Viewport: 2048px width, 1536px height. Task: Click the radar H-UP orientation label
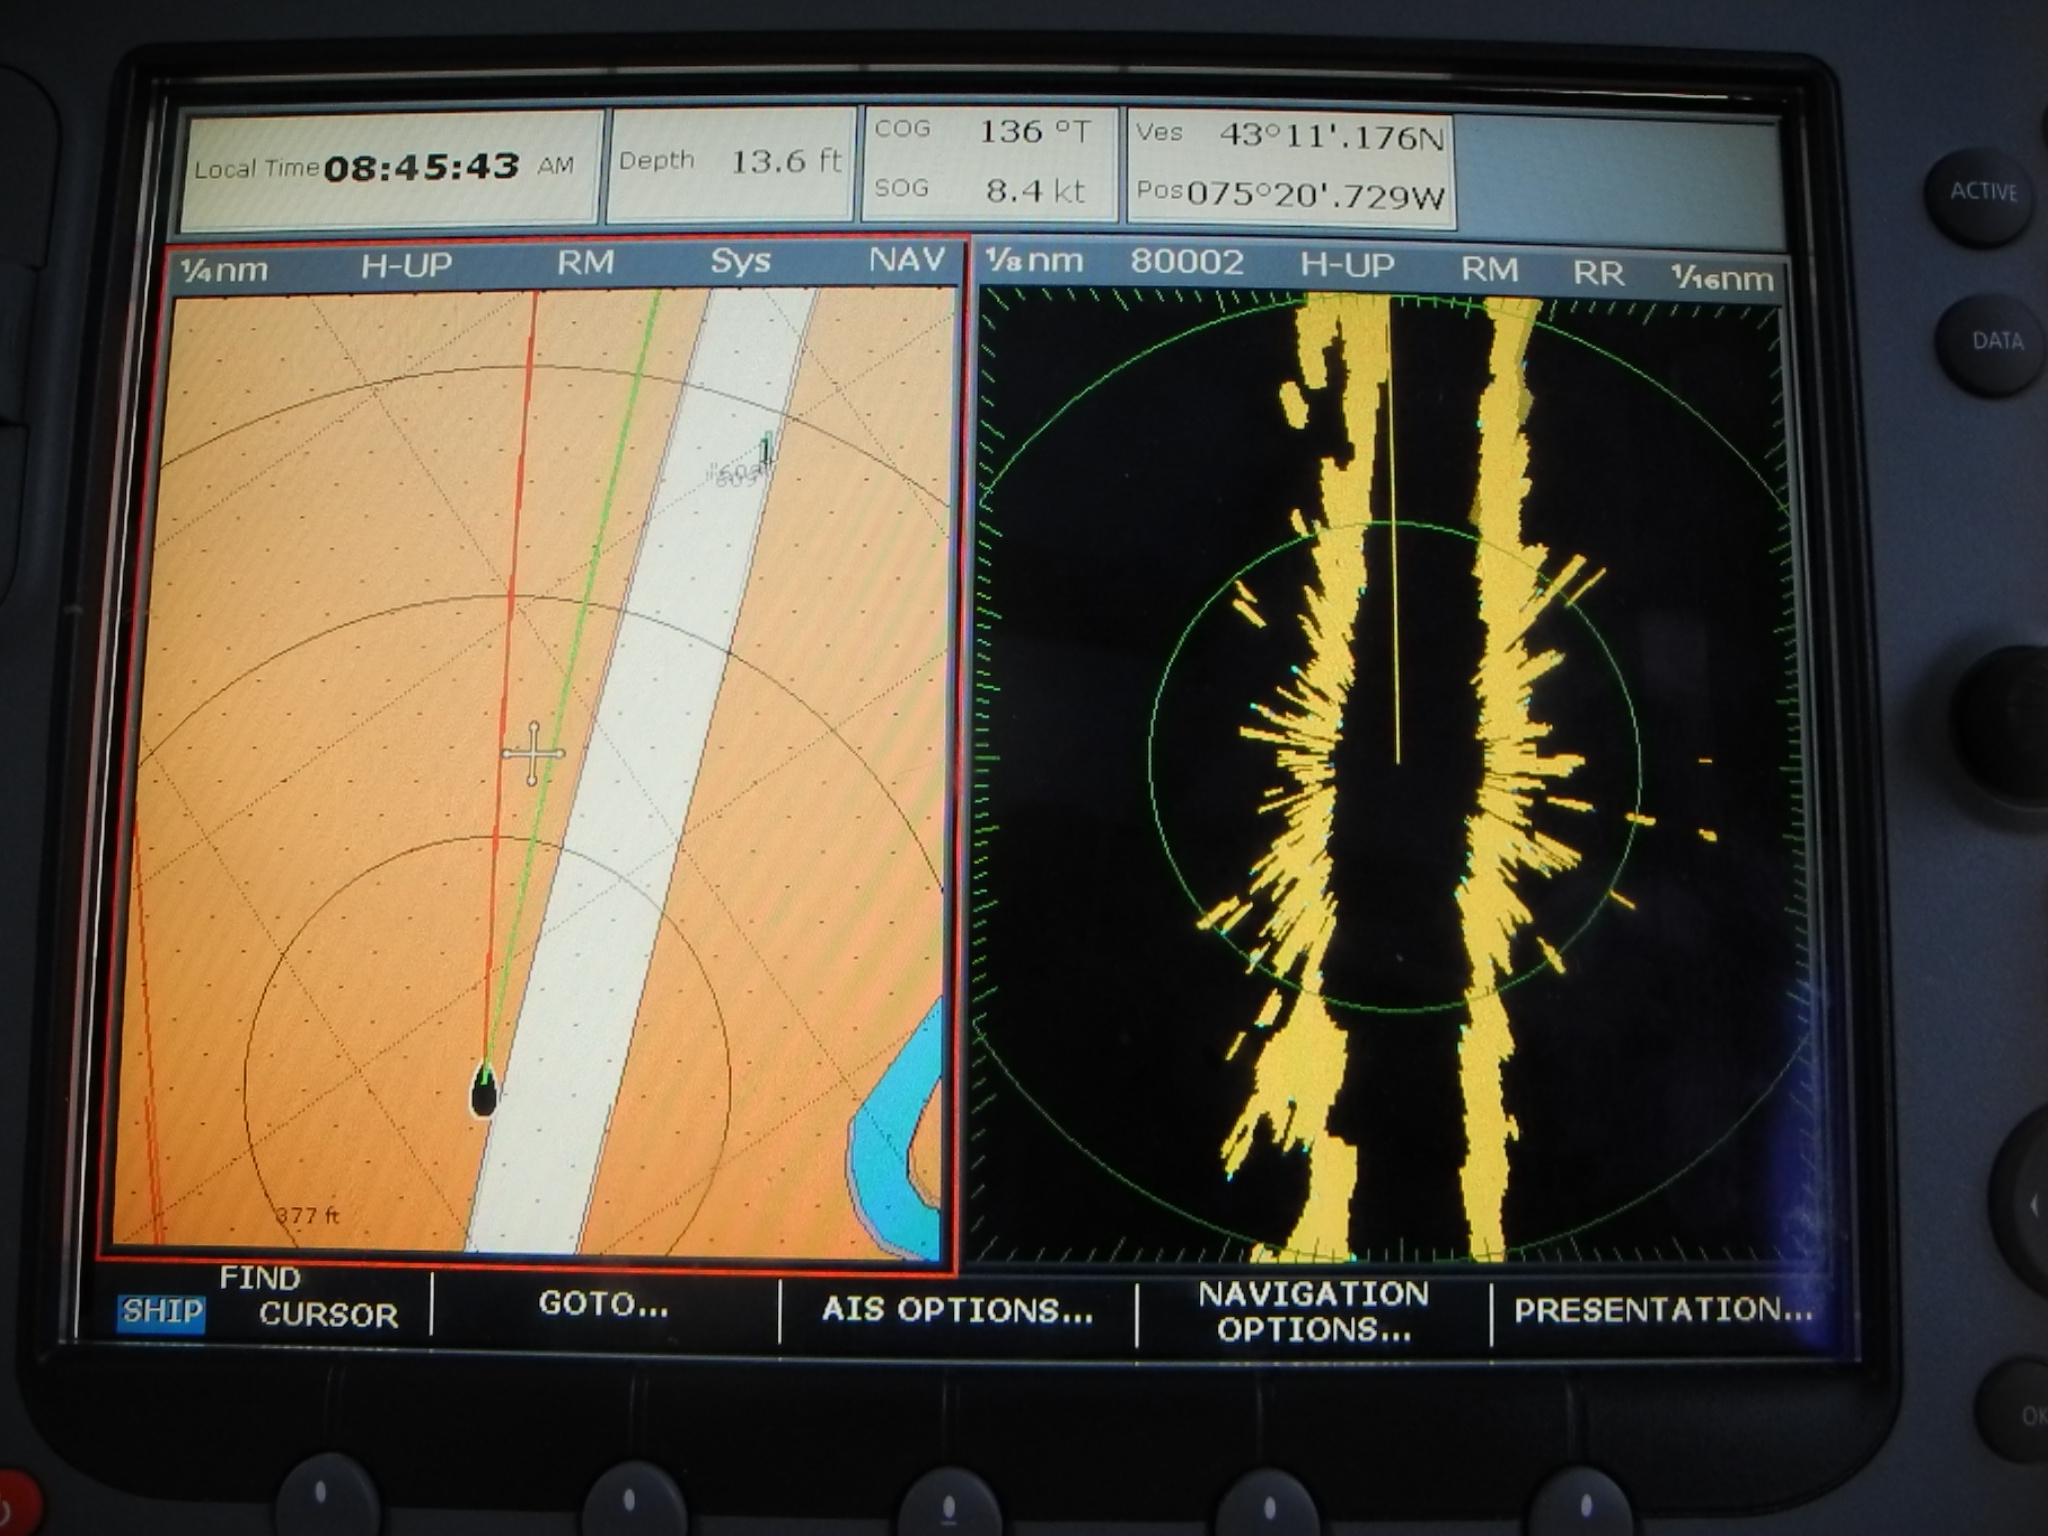[x=1347, y=265]
